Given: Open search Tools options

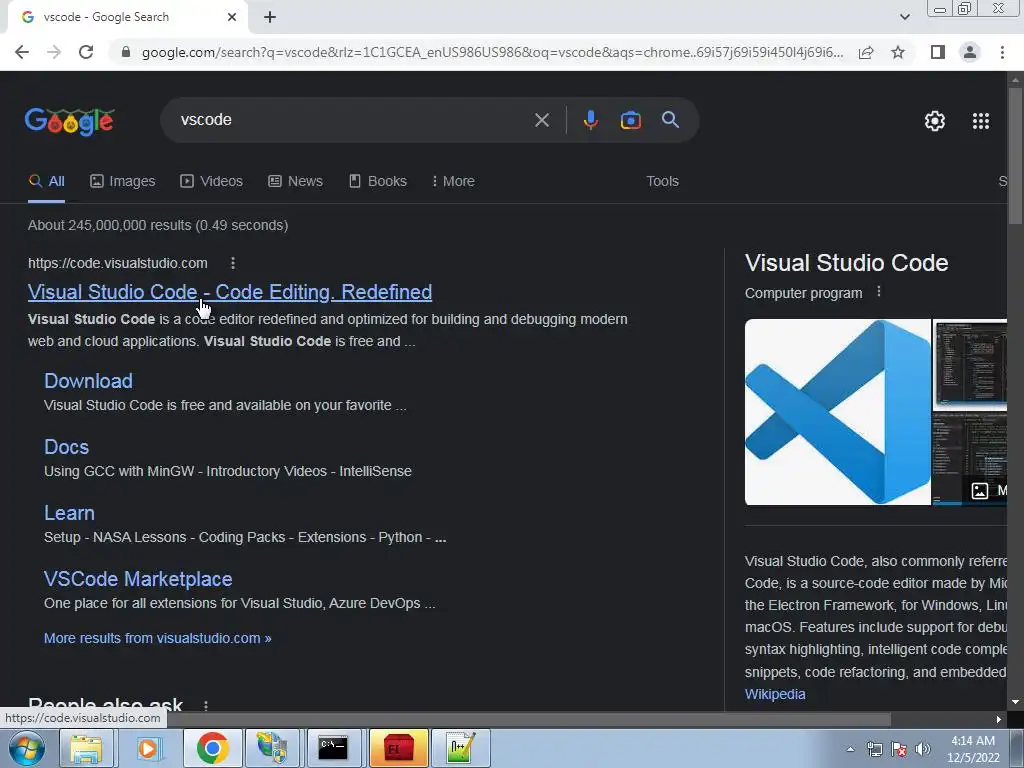Looking at the screenshot, I should (x=662, y=182).
